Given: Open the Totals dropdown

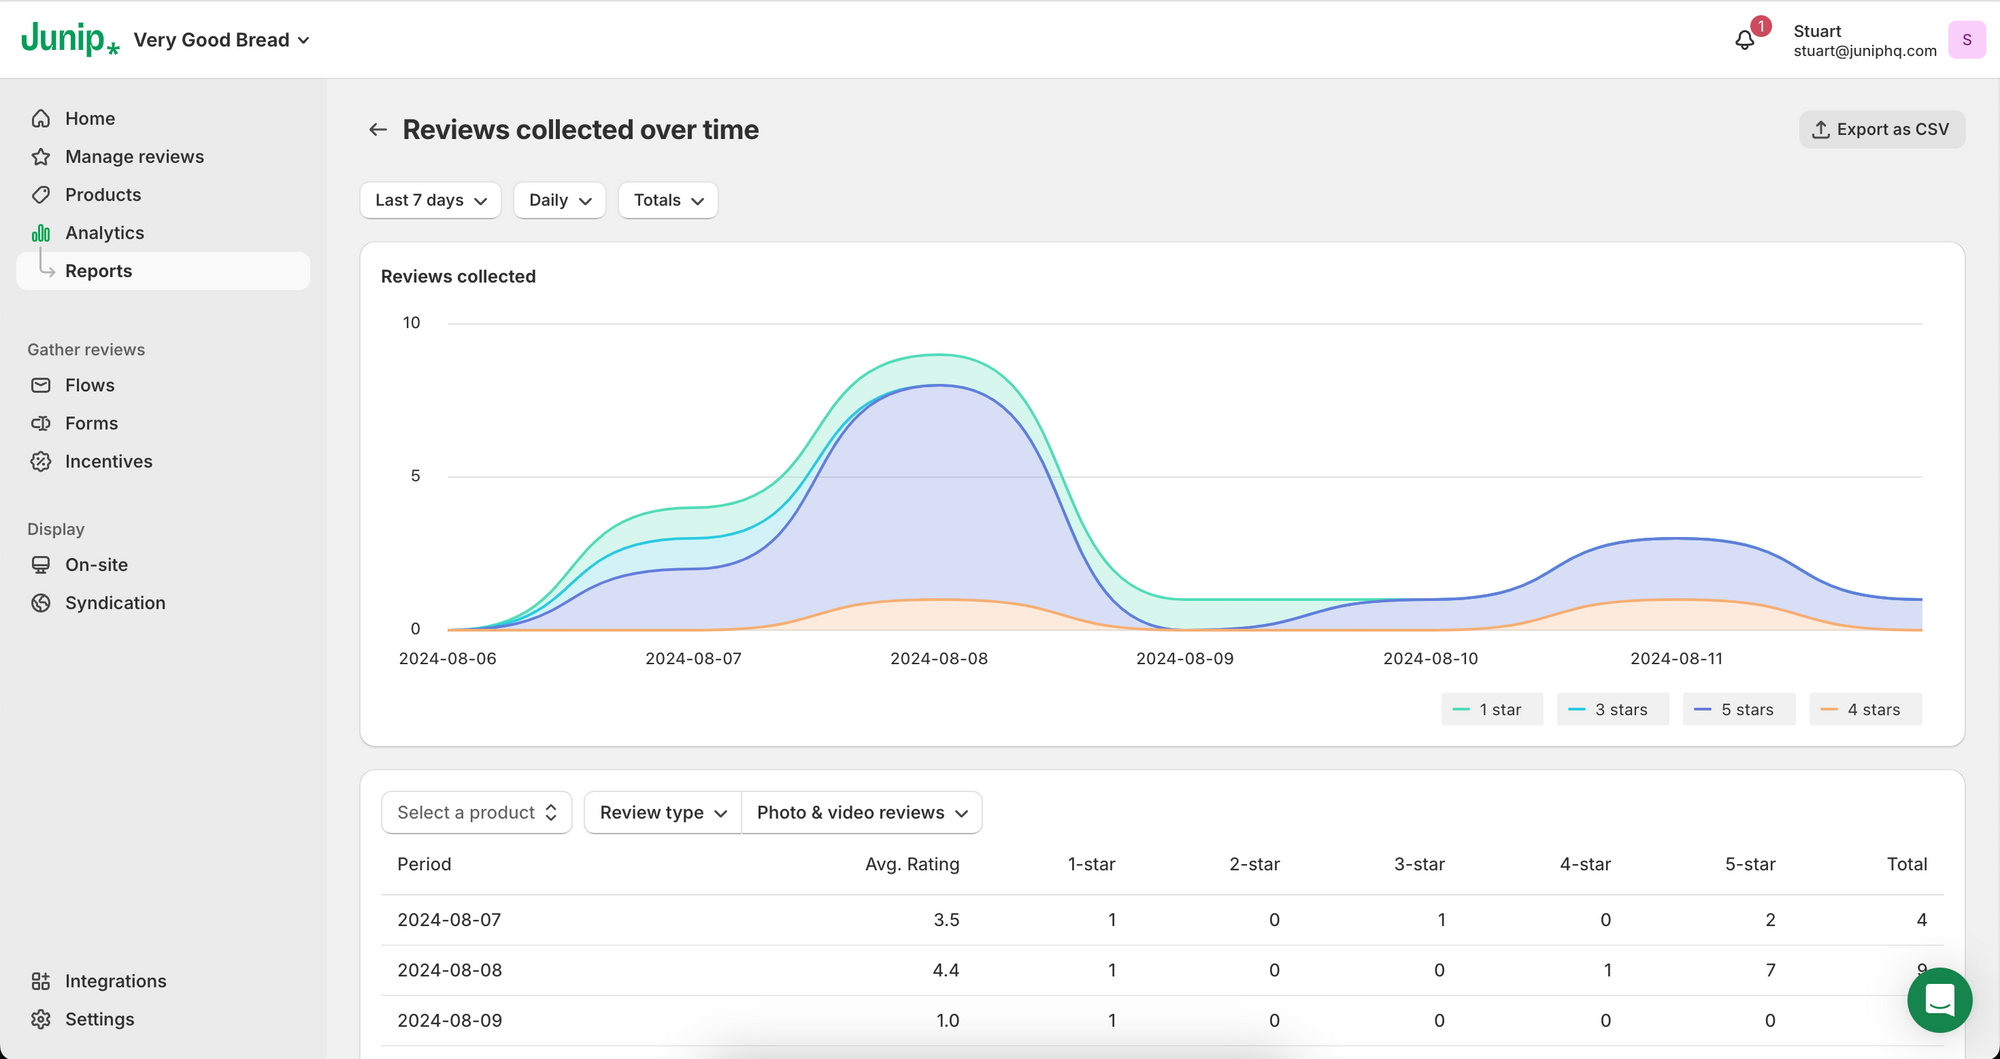Looking at the screenshot, I should tap(668, 200).
